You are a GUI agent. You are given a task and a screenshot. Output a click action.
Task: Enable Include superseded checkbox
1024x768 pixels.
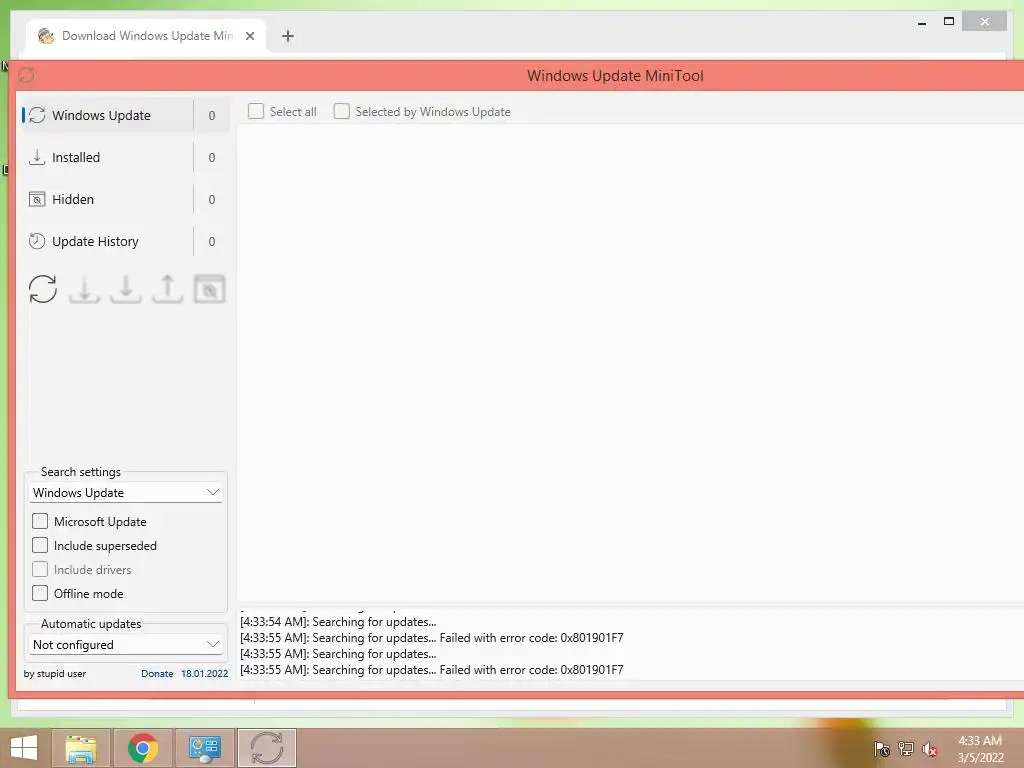pyautogui.click(x=40, y=545)
